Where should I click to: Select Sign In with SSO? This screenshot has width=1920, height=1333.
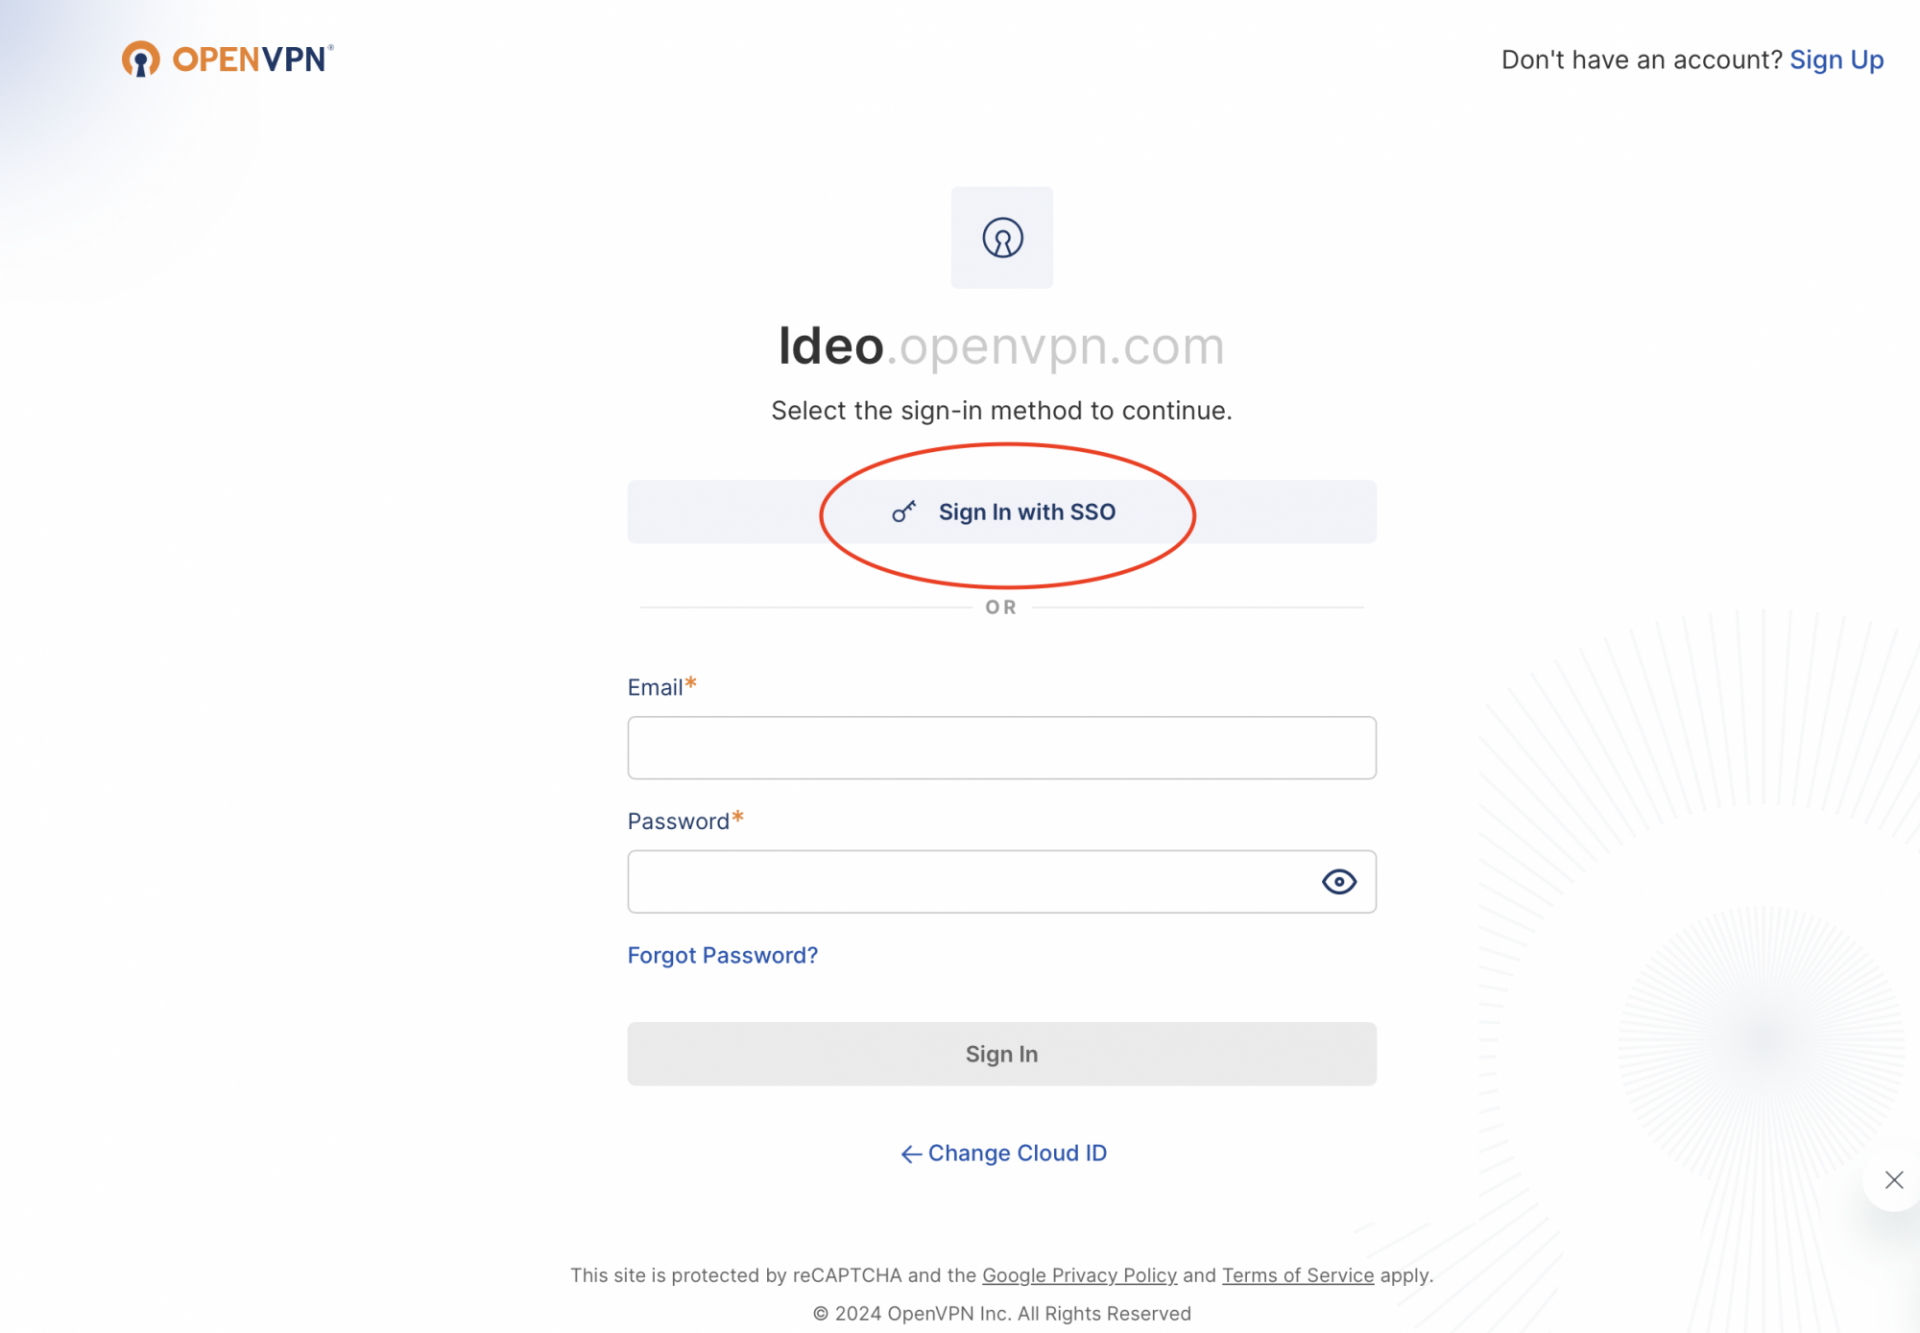coord(1002,512)
